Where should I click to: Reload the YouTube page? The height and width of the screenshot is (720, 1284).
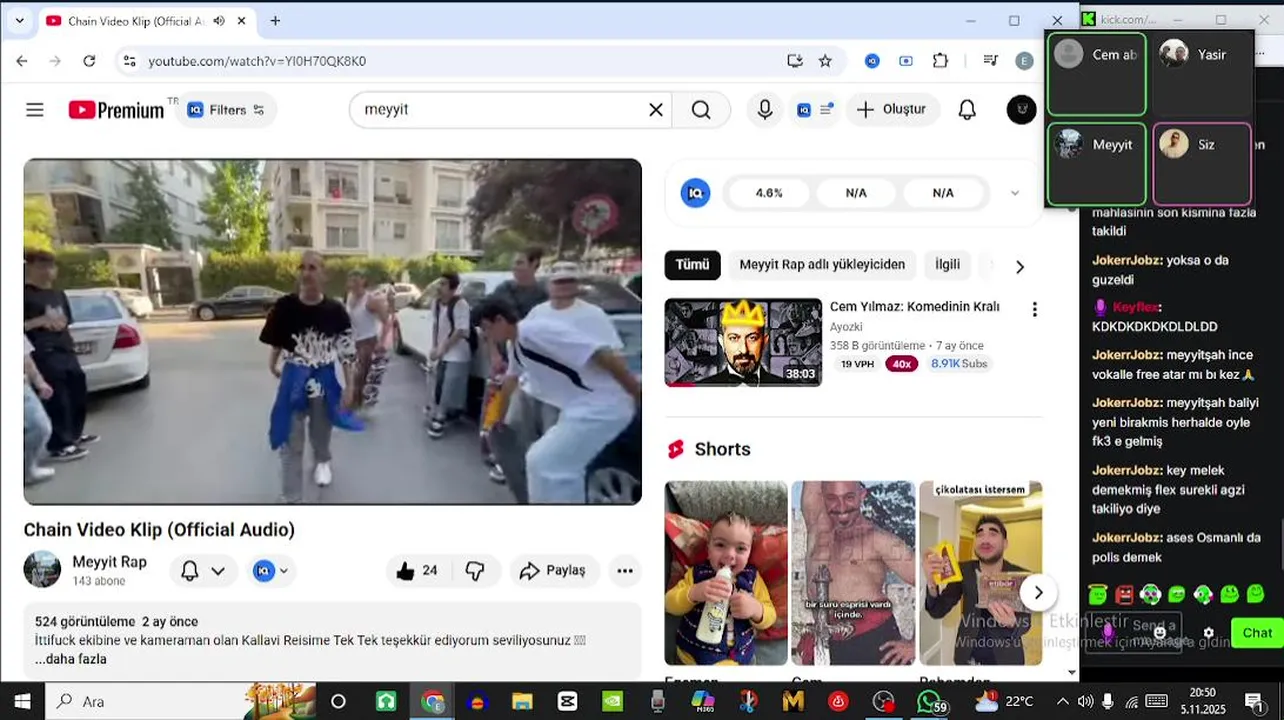coord(89,61)
